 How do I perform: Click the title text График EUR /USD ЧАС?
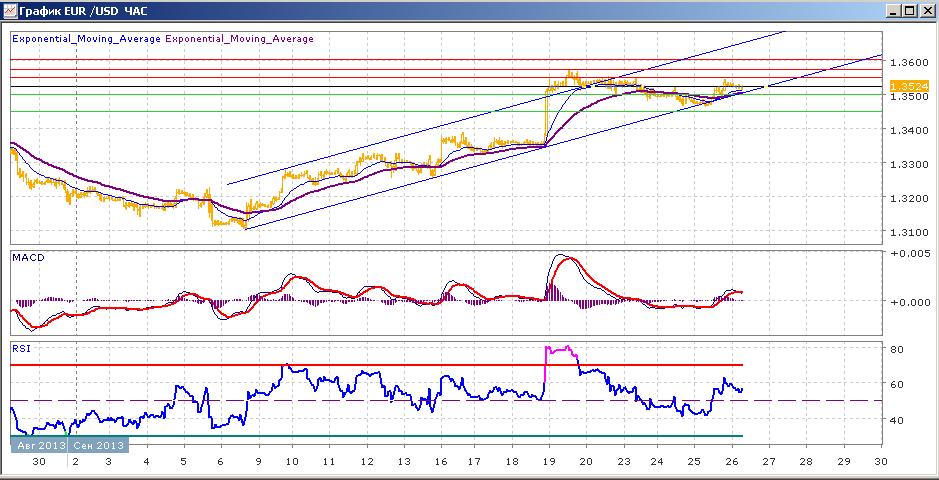pos(83,11)
